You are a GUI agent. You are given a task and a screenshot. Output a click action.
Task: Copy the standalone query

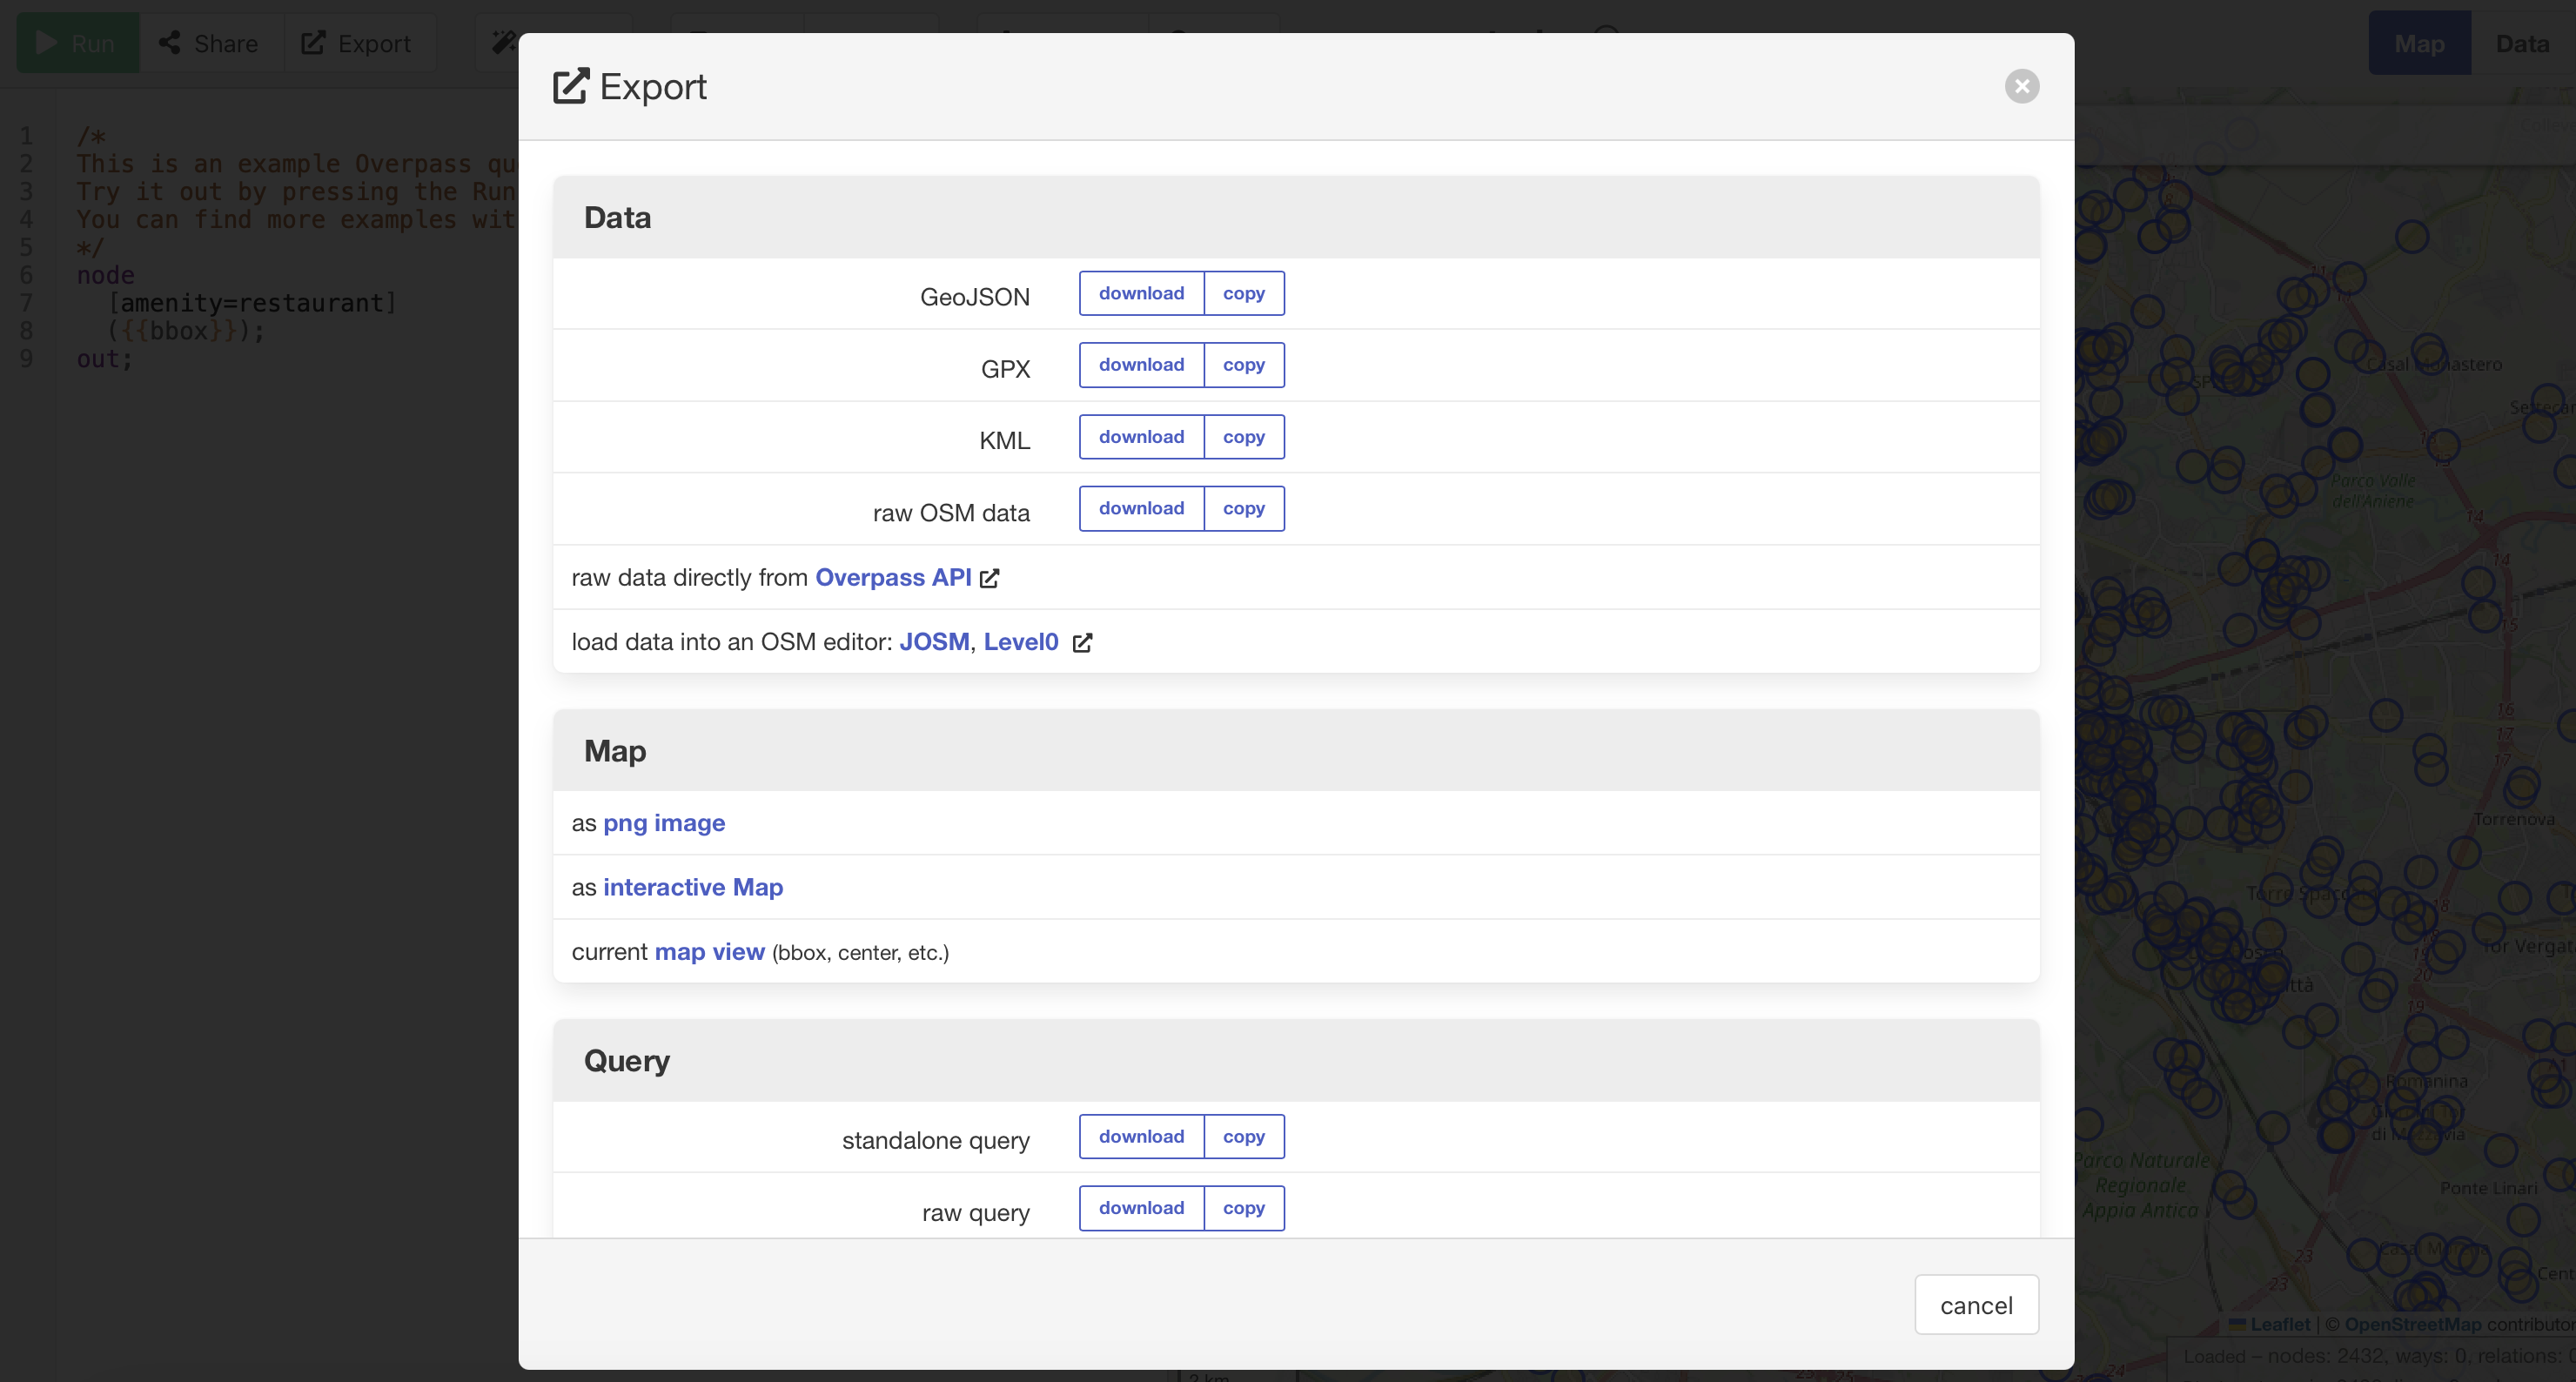coord(1243,1136)
